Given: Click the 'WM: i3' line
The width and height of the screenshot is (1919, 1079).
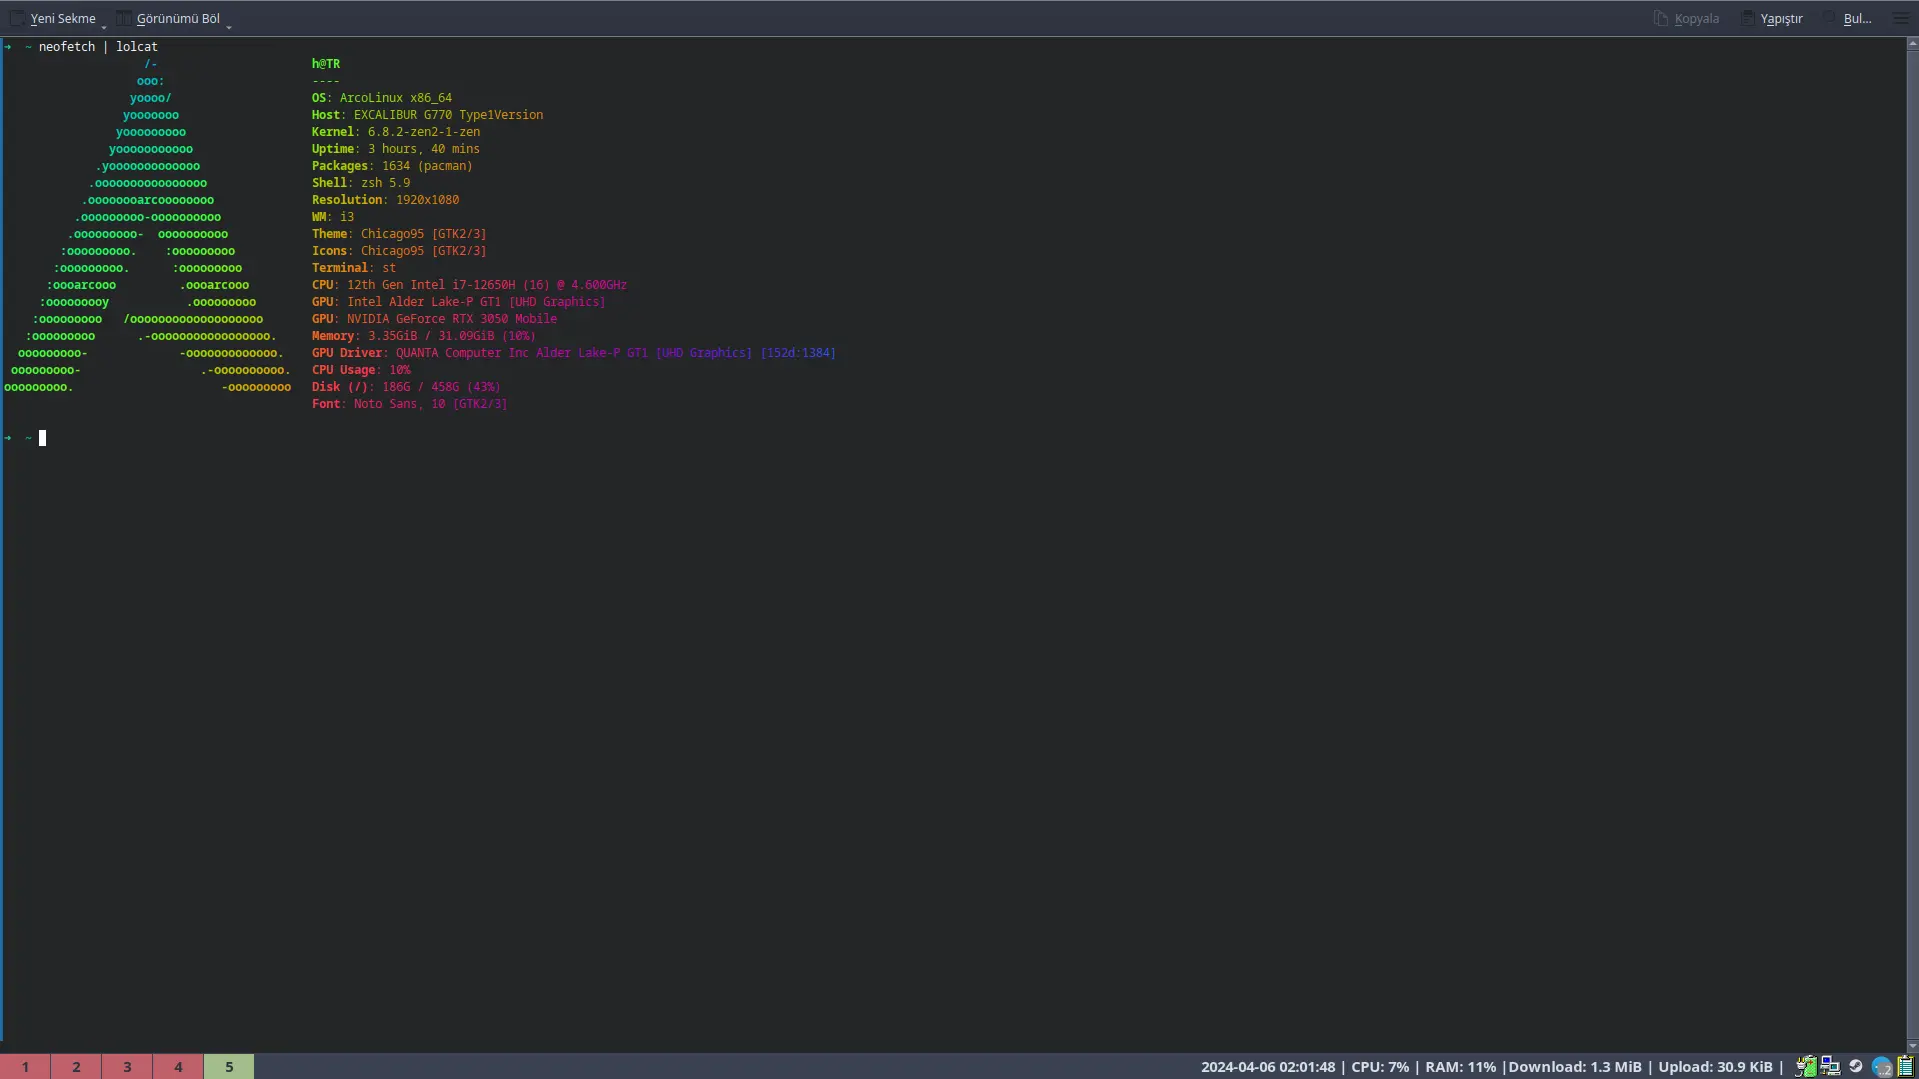Looking at the screenshot, I should [x=333, y=217].
